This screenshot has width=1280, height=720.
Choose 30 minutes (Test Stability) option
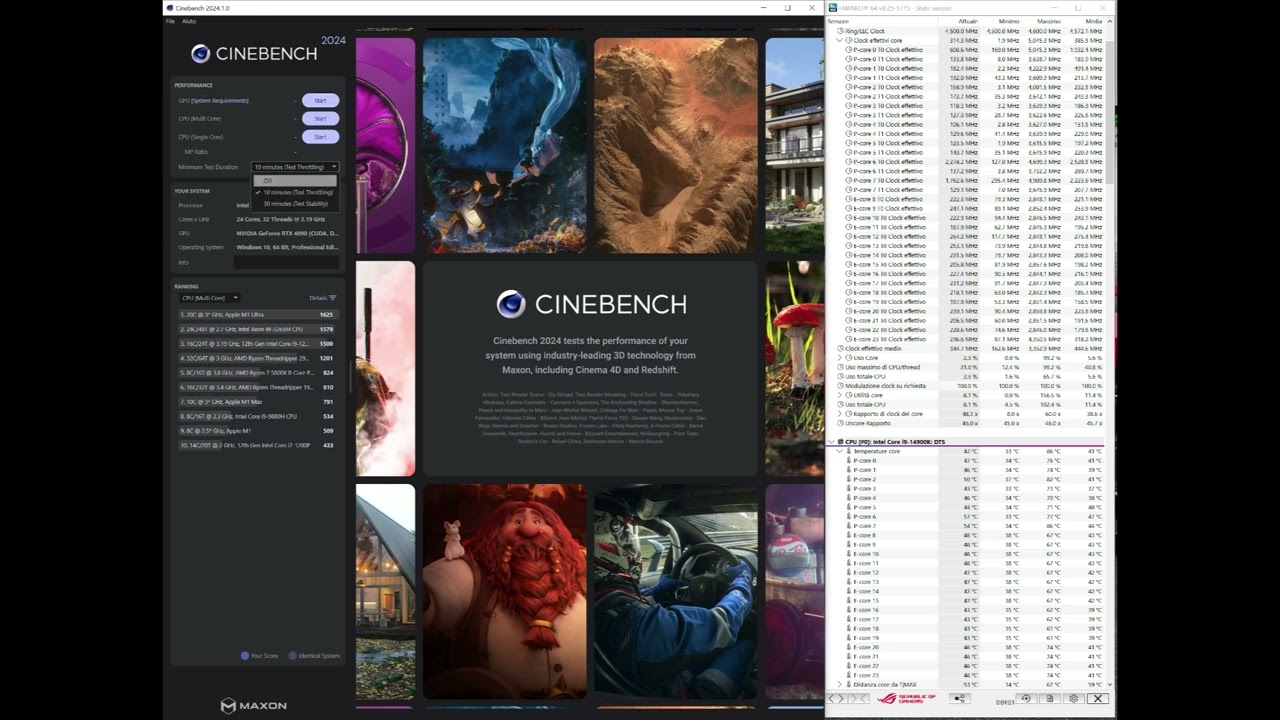[x=295, y=203]
